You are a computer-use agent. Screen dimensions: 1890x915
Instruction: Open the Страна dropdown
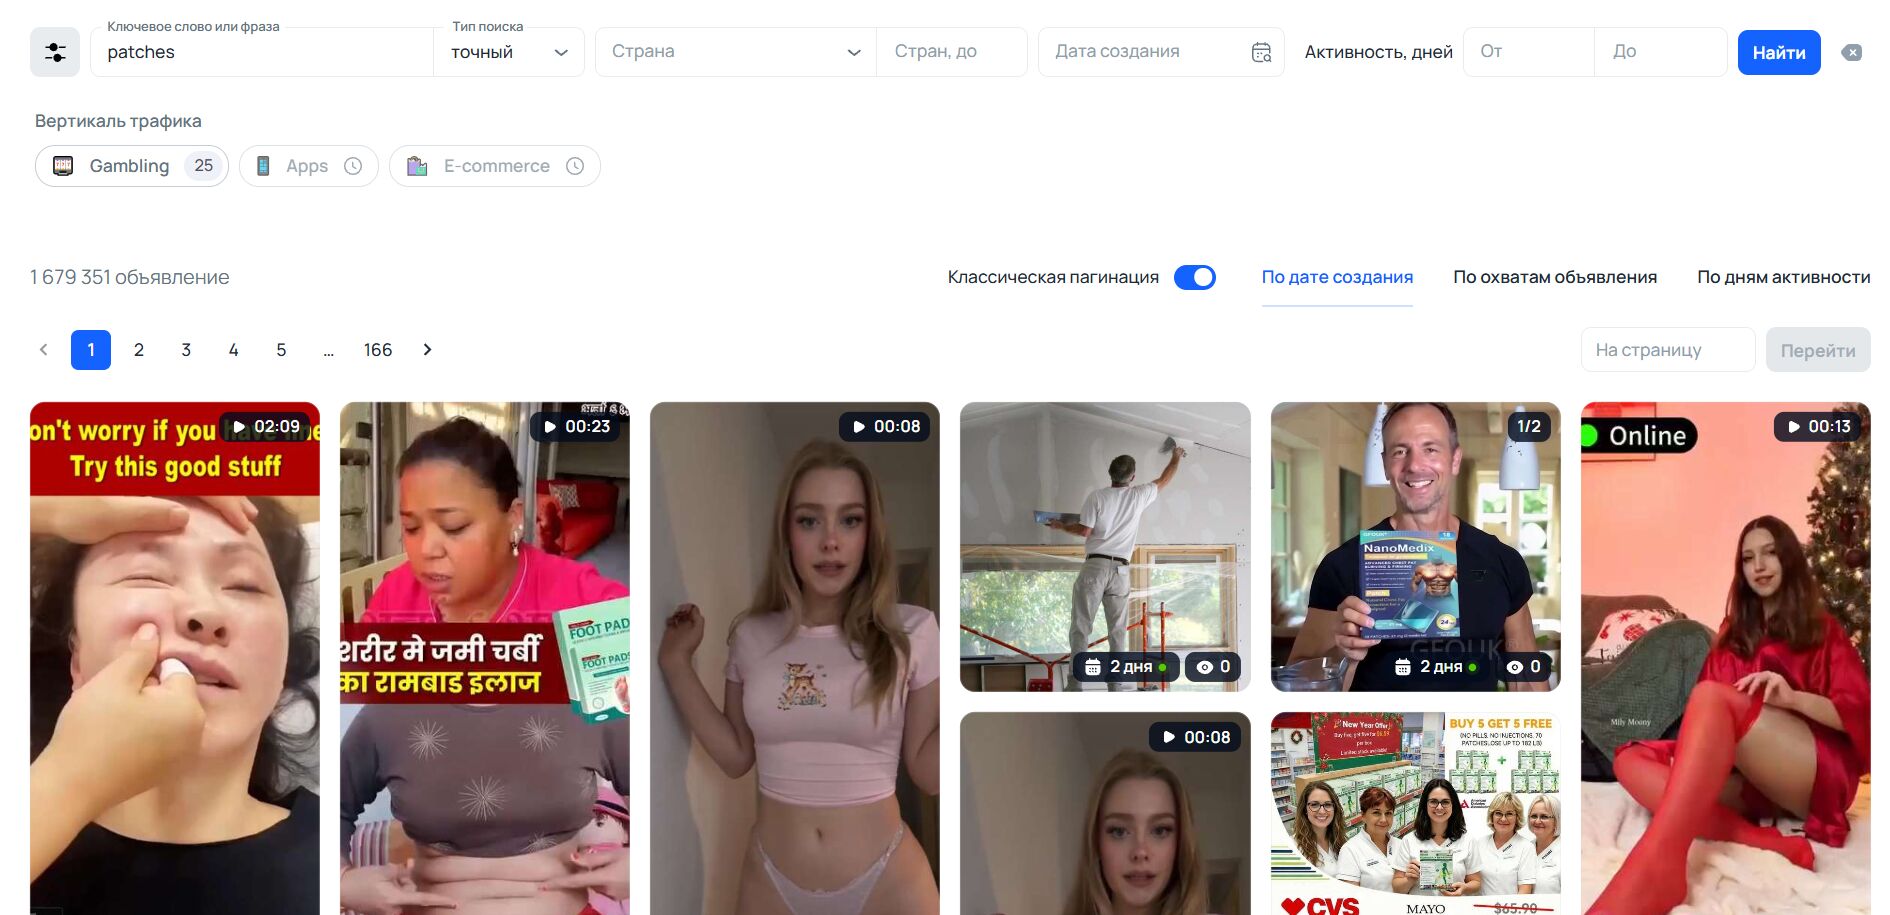click(x=736, y=52)
